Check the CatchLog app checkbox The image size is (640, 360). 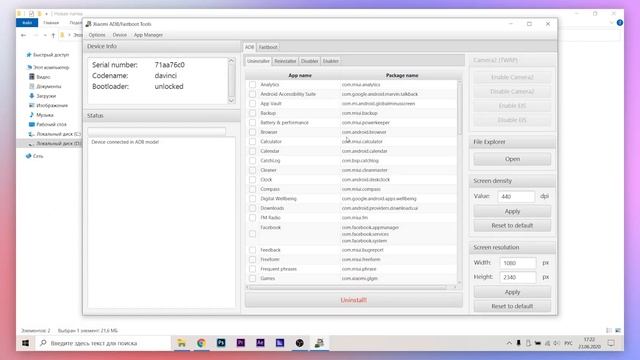[x=253, y=161]
